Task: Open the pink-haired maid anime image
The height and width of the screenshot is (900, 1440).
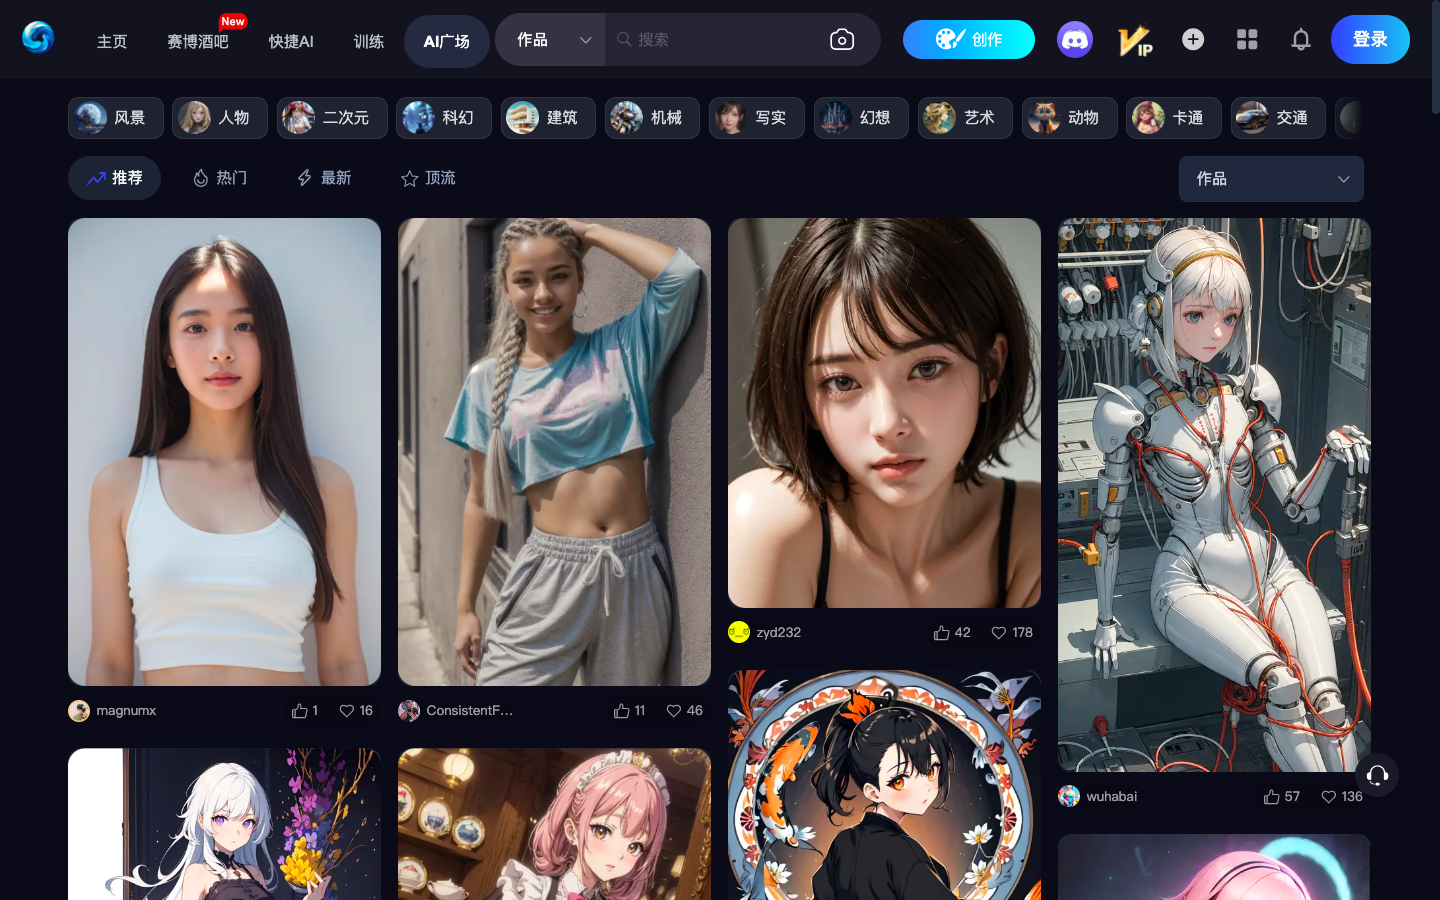Action: [x=554, y=824]
